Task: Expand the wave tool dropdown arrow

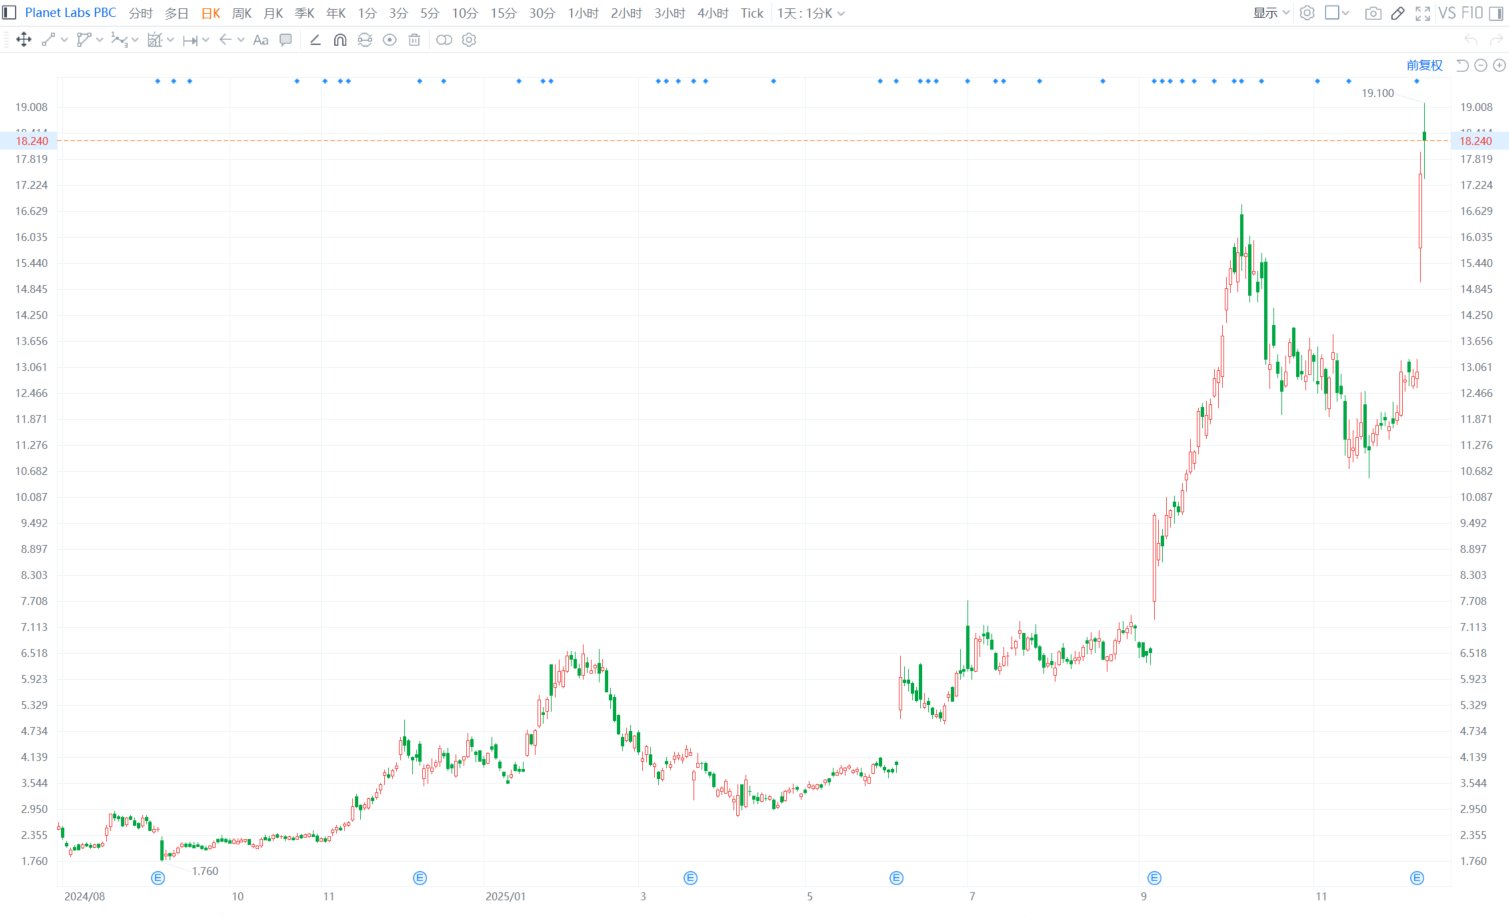Action: click(x=135, y=40)
